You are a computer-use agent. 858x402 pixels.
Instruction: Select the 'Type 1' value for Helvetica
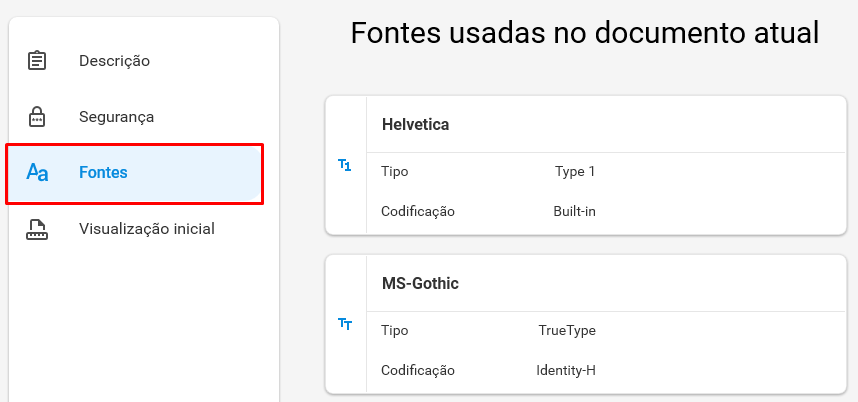click(575, 172)
